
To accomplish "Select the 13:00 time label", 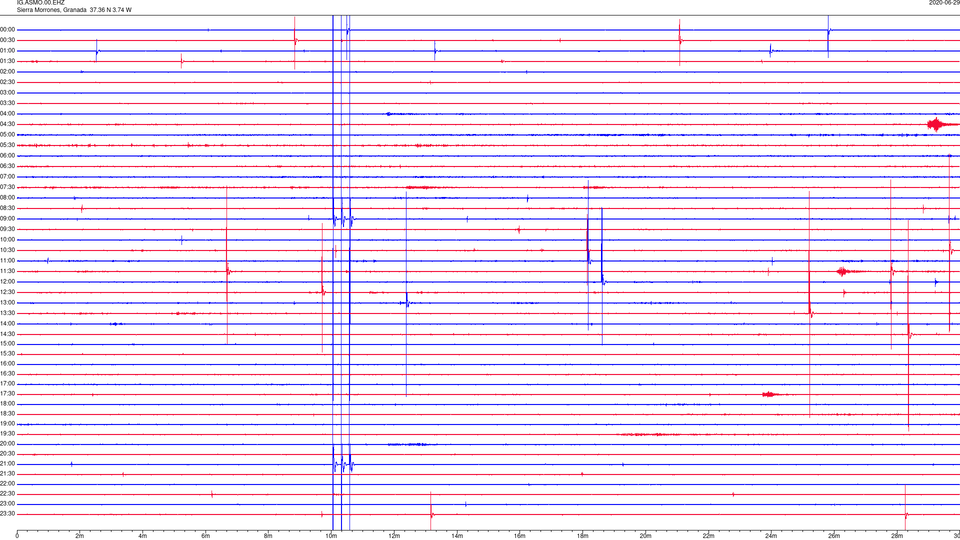I will (x=8, y=302).
